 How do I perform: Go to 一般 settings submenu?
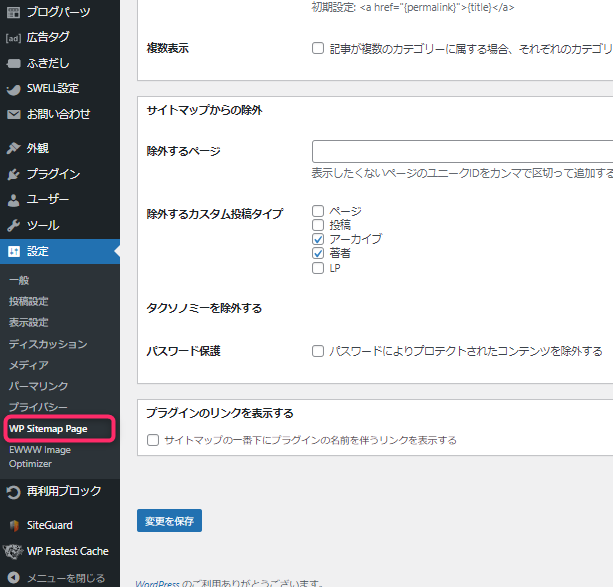click(19, 280)
